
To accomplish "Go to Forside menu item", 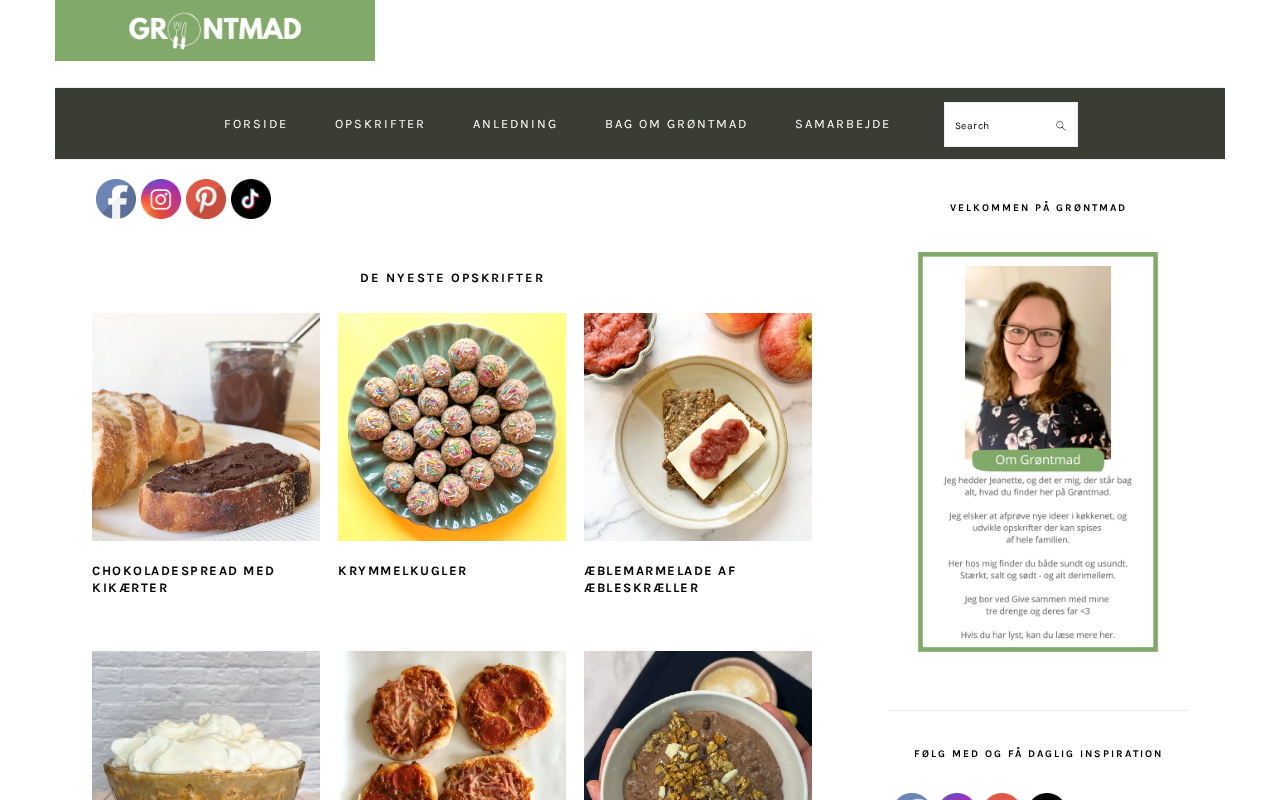I will [x=256, y=124].
